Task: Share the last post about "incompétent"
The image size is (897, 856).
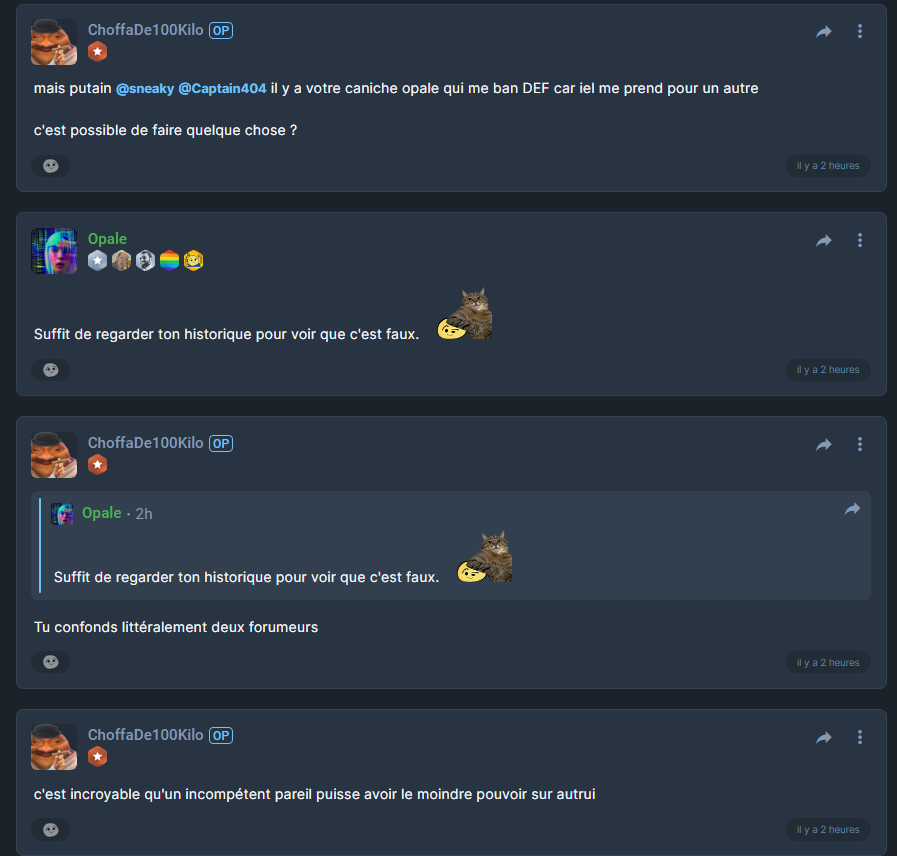Action: point(824,738)
